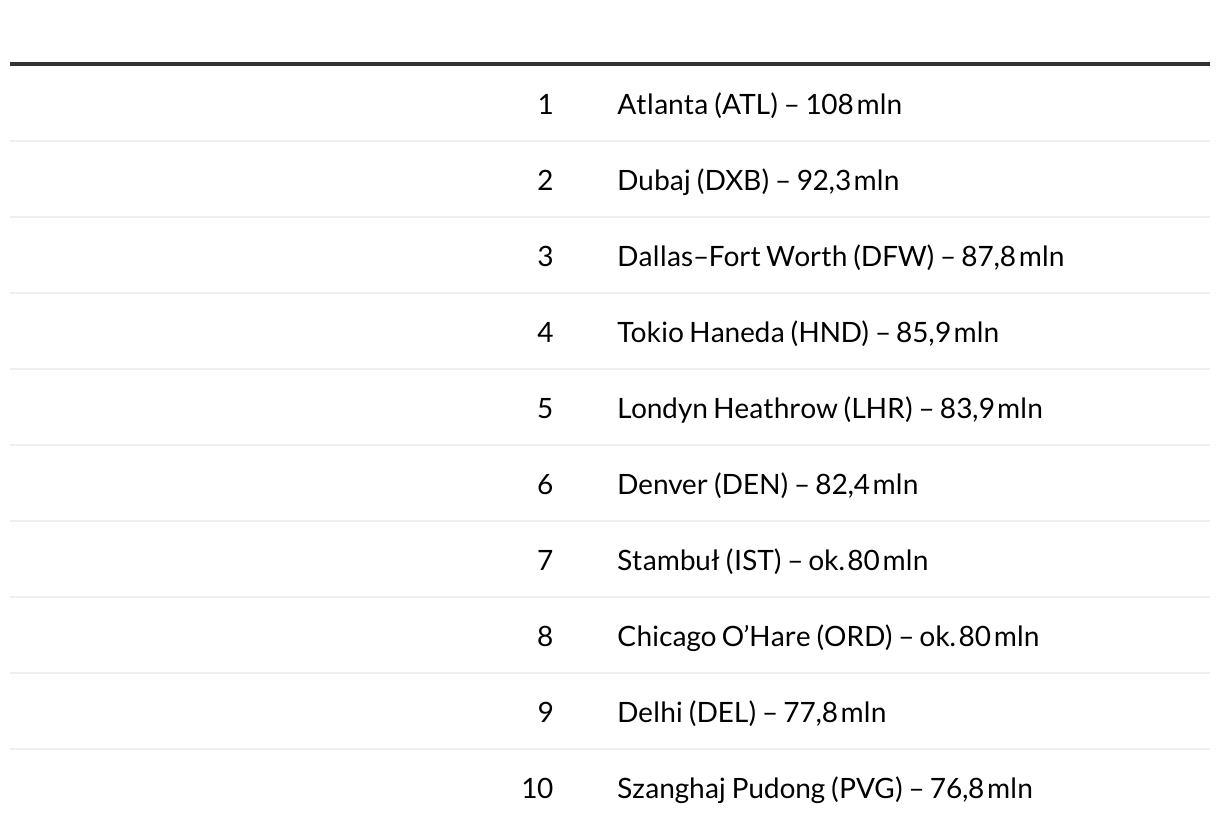Click rank number 5 cell

[x=545, y=408]
